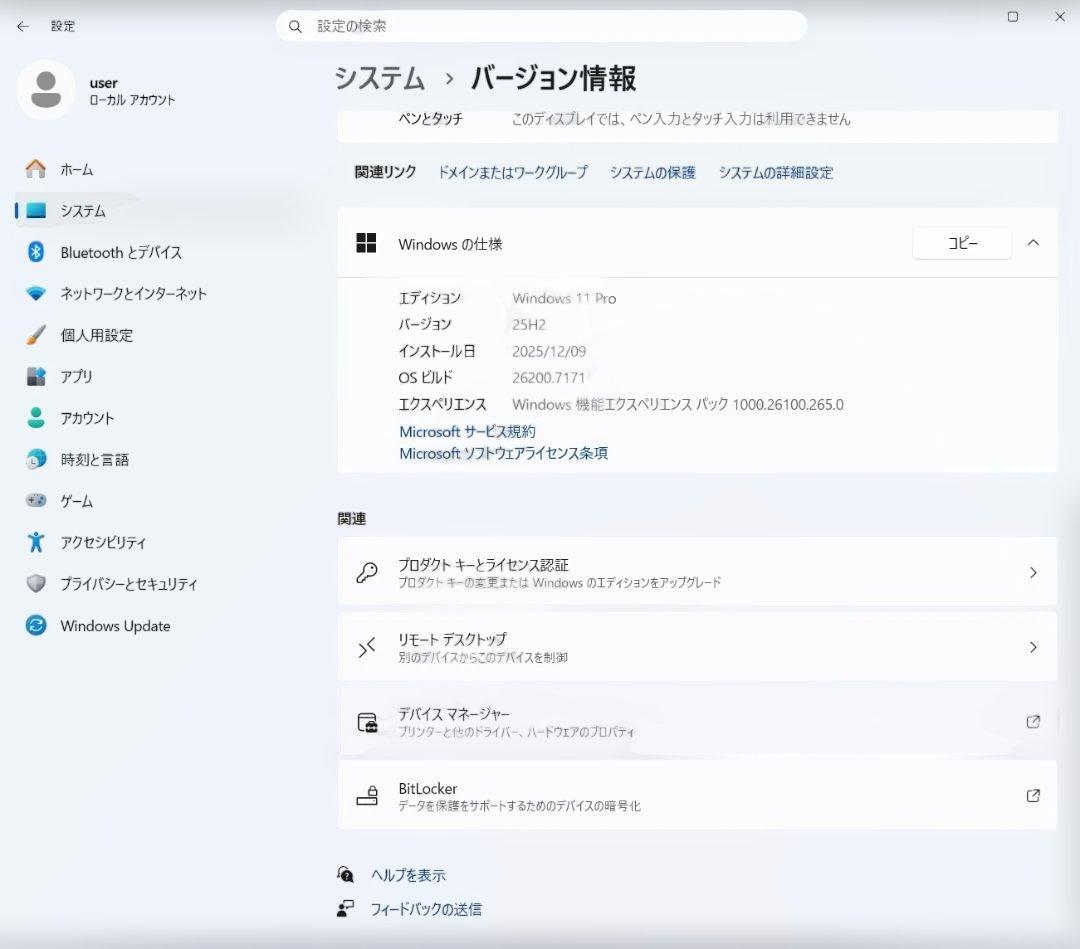Open the ホーム sidebar icon
Viewport: 1080px width, 949px height.
[37, 169]
